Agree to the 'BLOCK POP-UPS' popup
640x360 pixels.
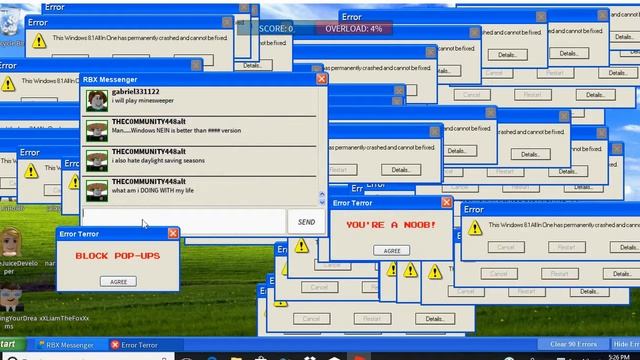[x=118, y=282]
